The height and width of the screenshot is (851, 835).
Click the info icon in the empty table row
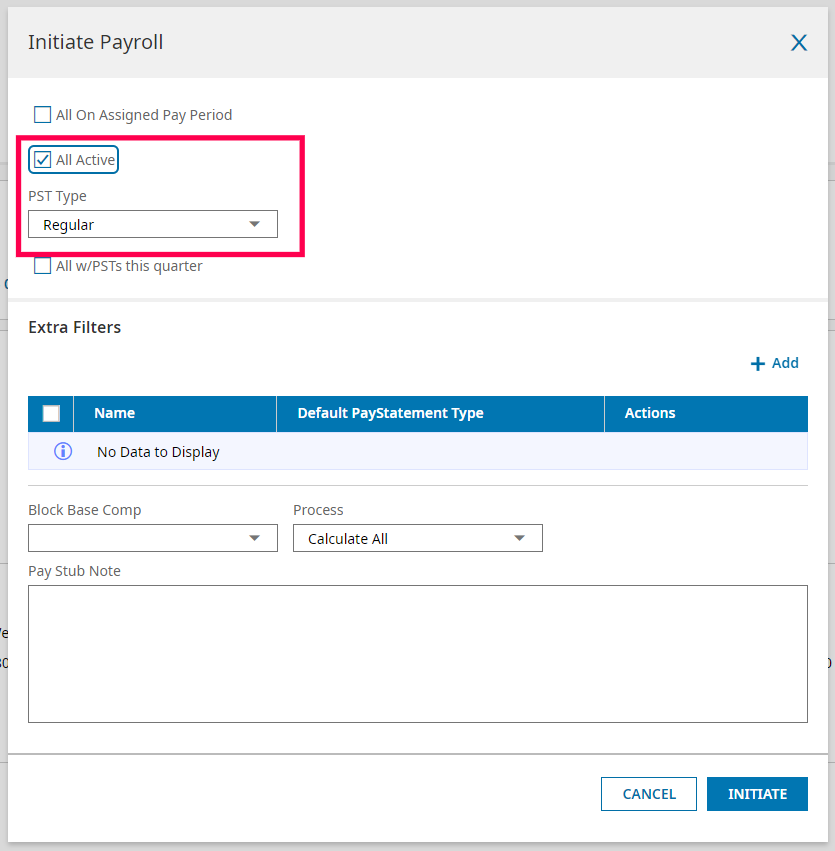(x=63, y=451)
